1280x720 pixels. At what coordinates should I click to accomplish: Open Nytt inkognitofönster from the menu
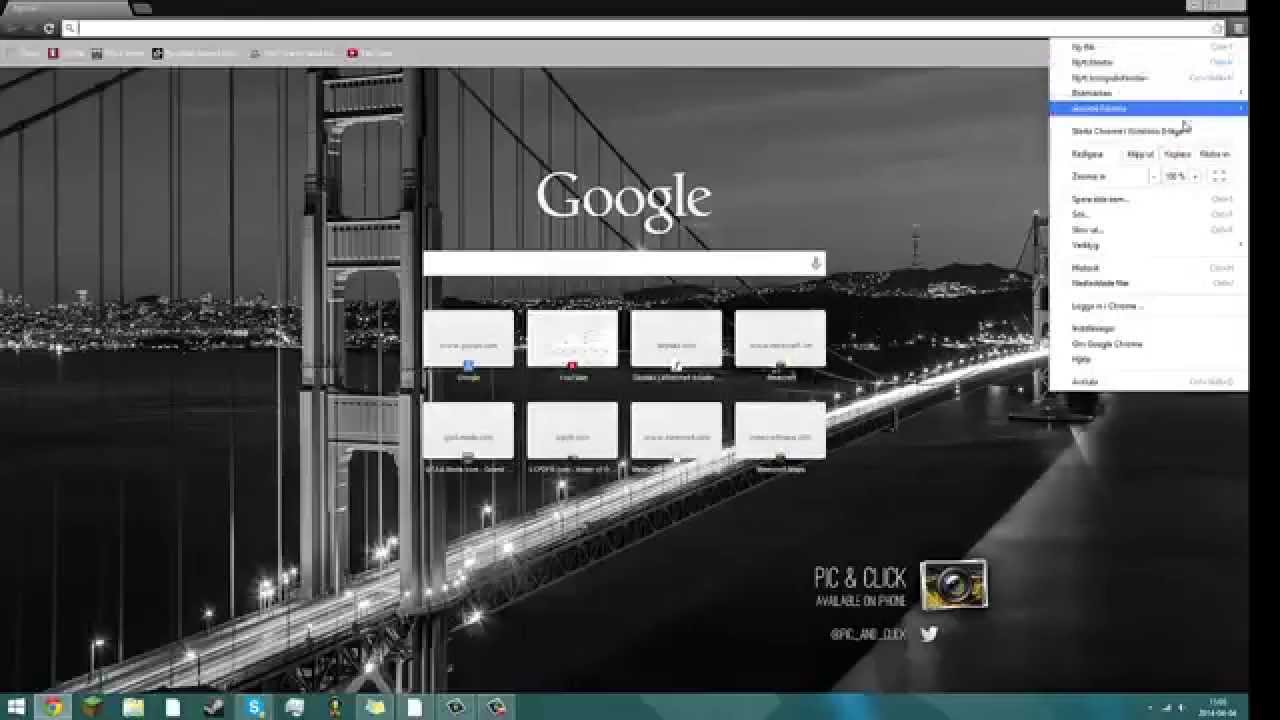point(1148,78)
